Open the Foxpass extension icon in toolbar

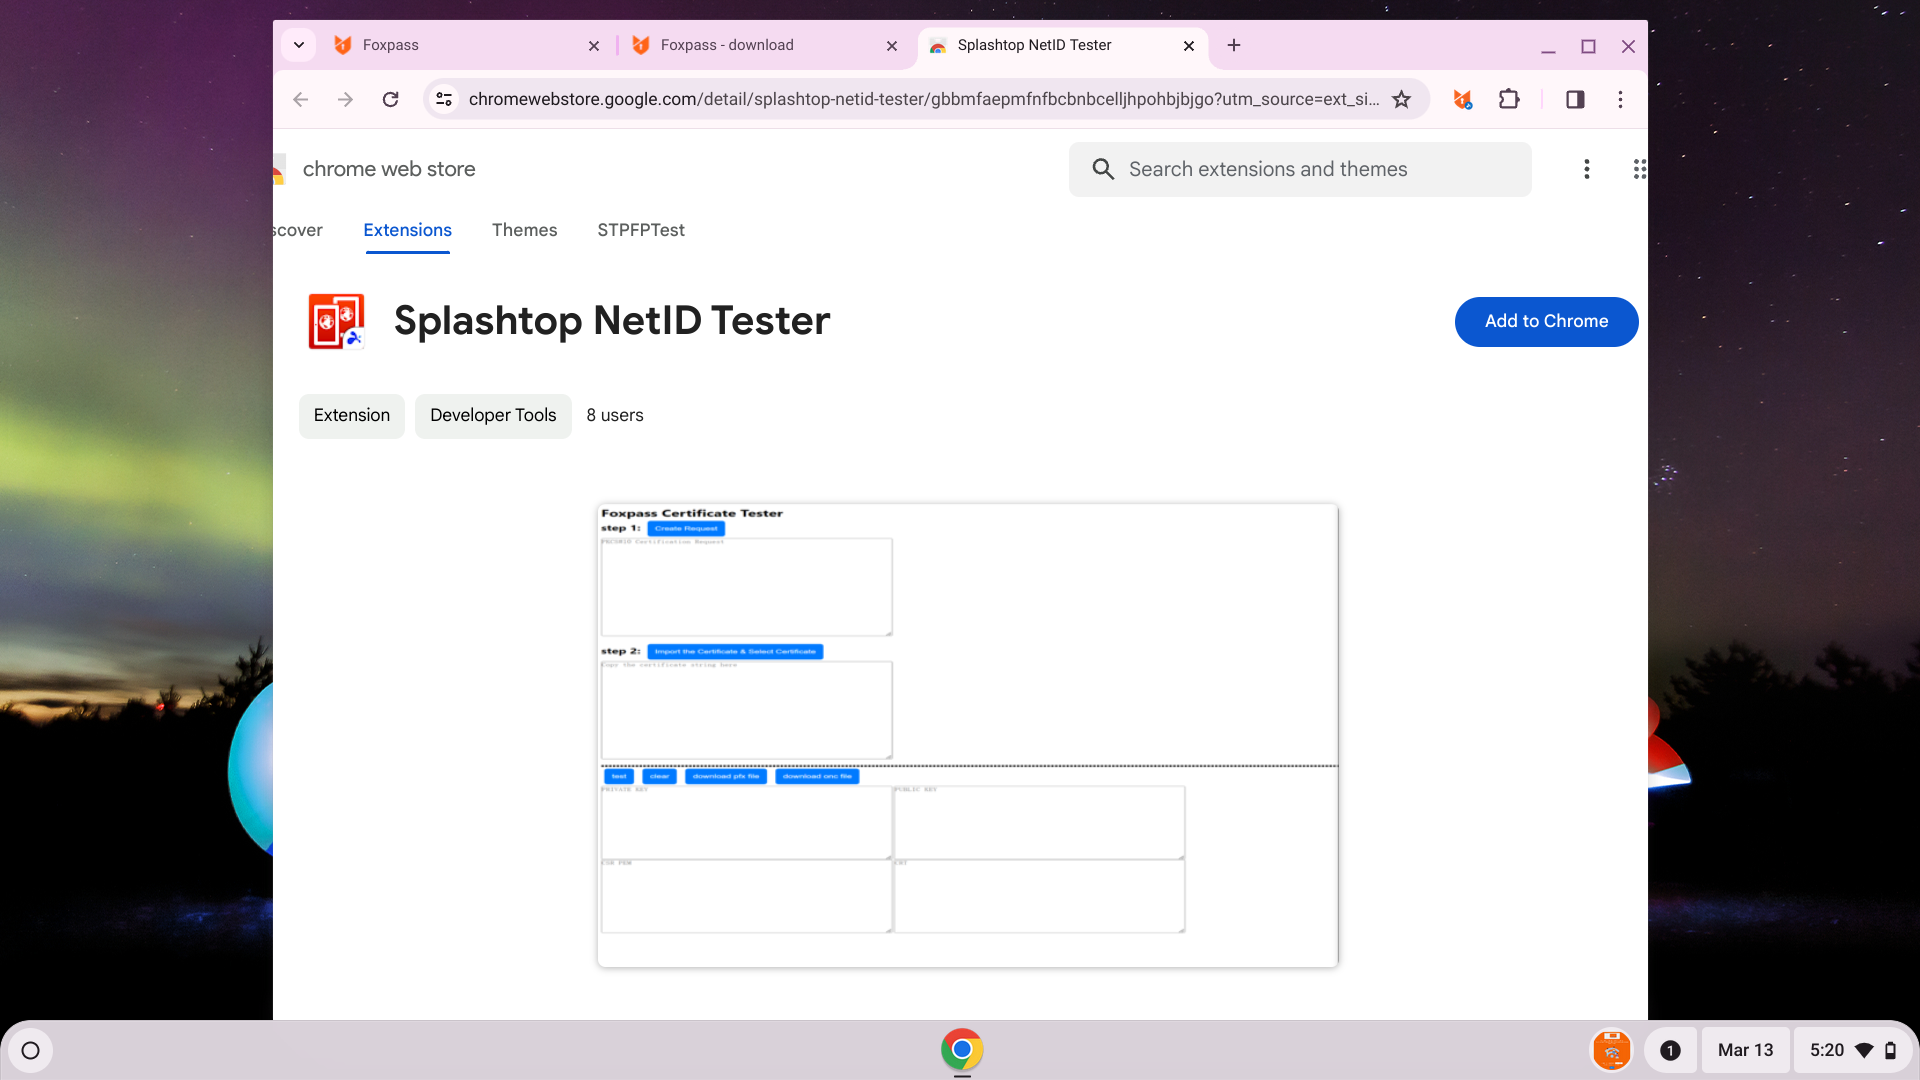point(1463,99)
